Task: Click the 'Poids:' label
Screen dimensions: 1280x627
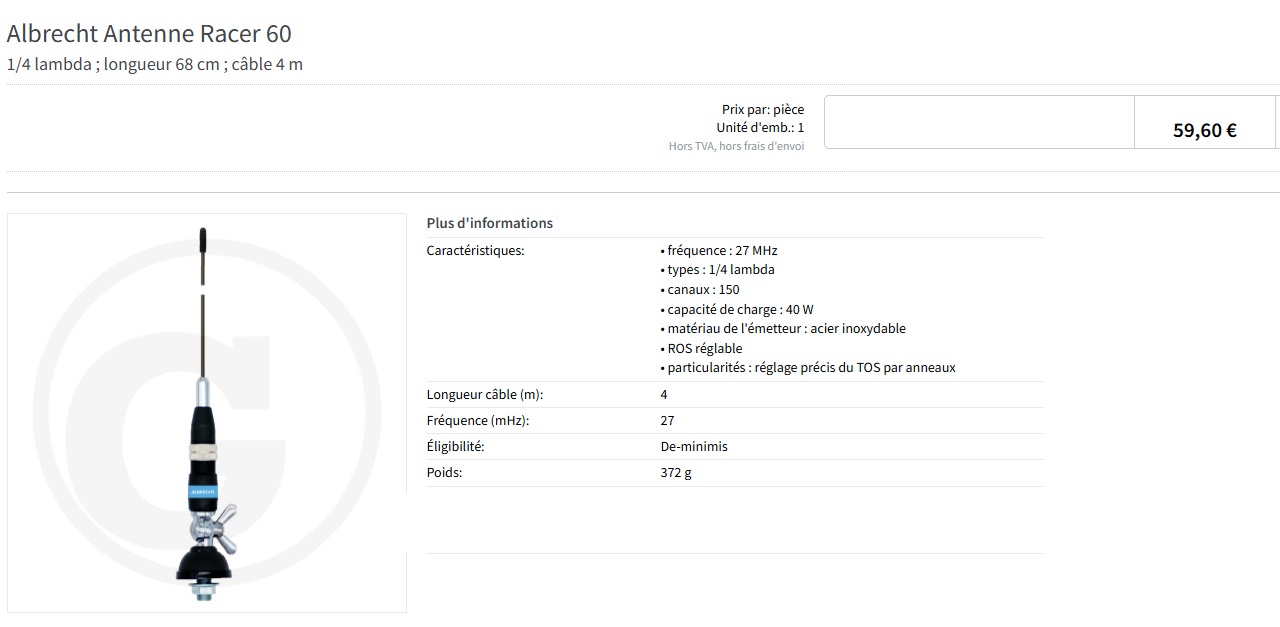Action: coord(444,472)
